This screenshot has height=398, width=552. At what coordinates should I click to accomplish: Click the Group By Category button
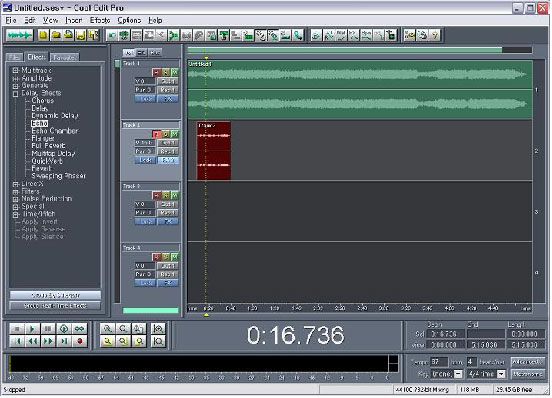(55, 295)
